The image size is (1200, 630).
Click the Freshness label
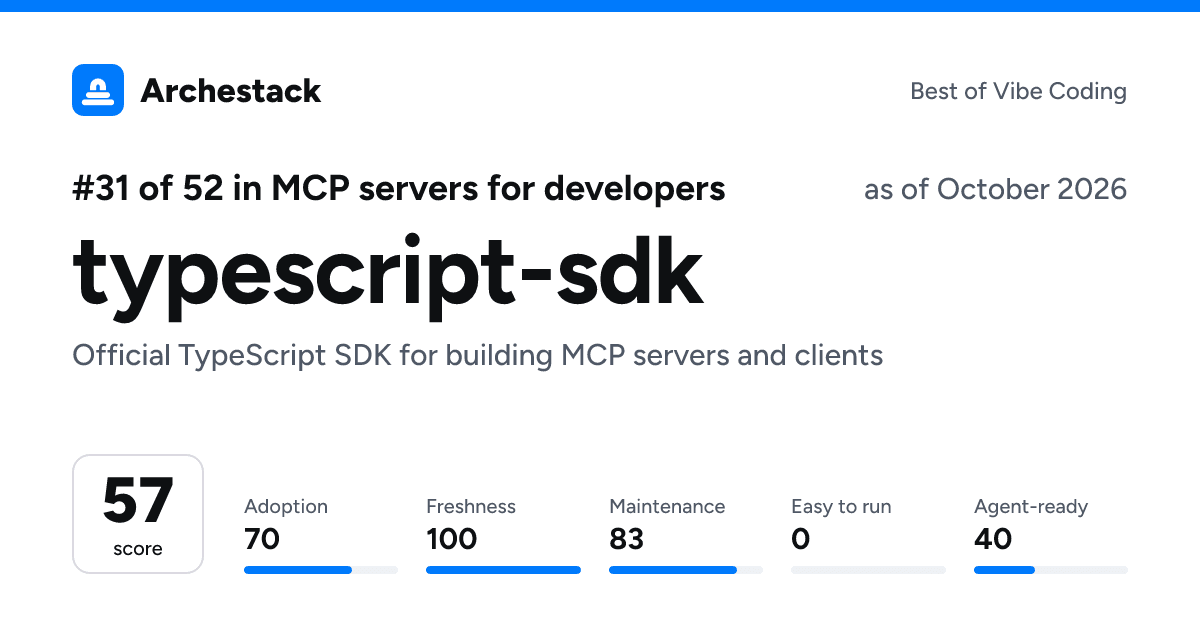471,507
